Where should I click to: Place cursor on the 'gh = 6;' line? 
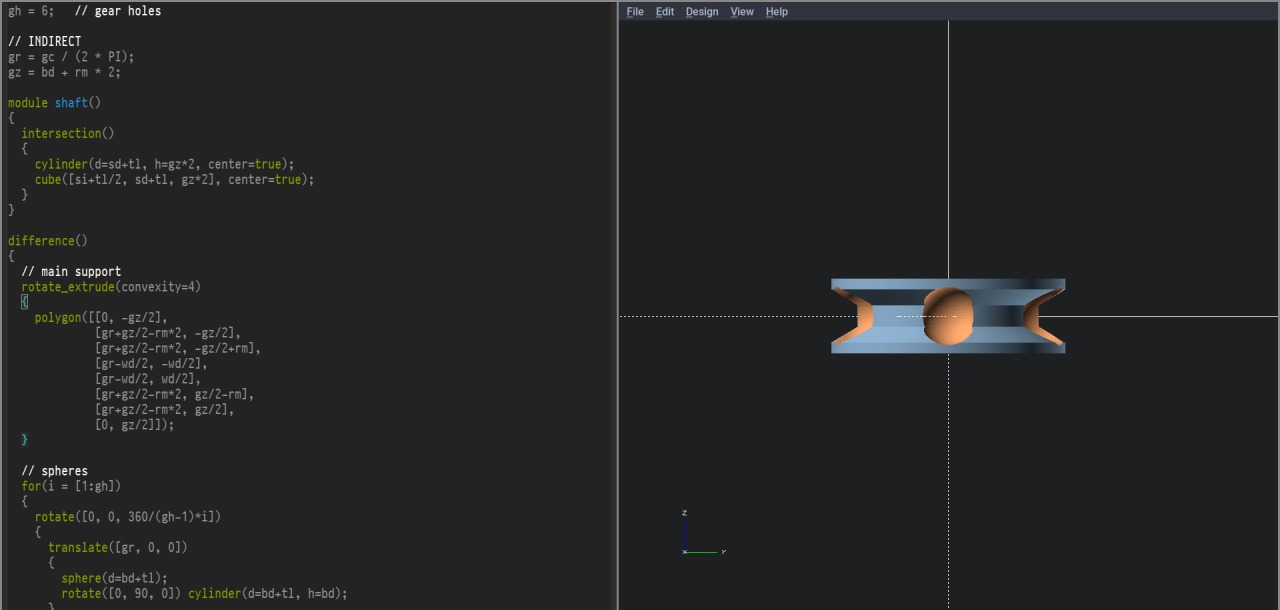pyautogui.click(x=31, y=11)
